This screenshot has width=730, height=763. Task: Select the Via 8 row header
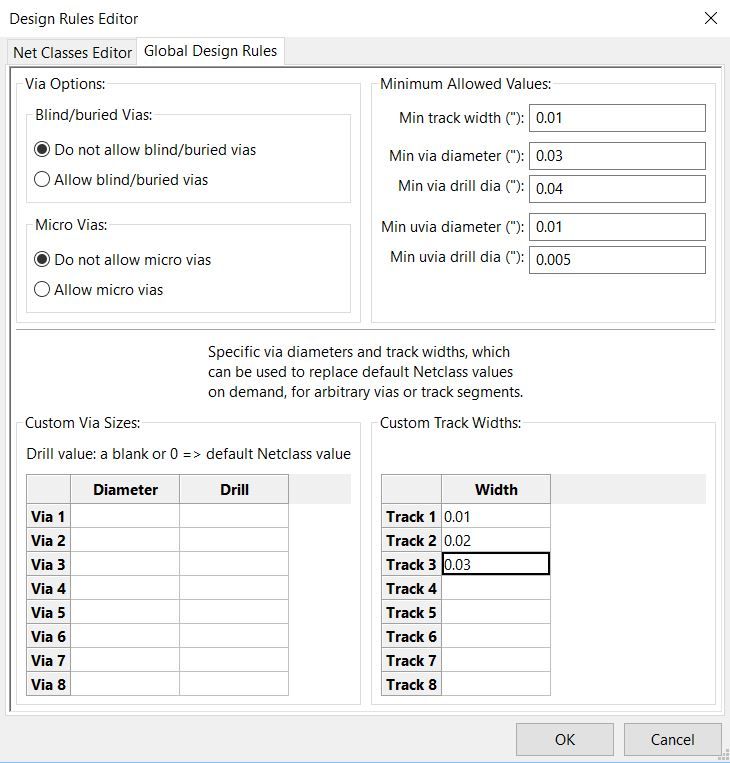[x=48, y=684]
